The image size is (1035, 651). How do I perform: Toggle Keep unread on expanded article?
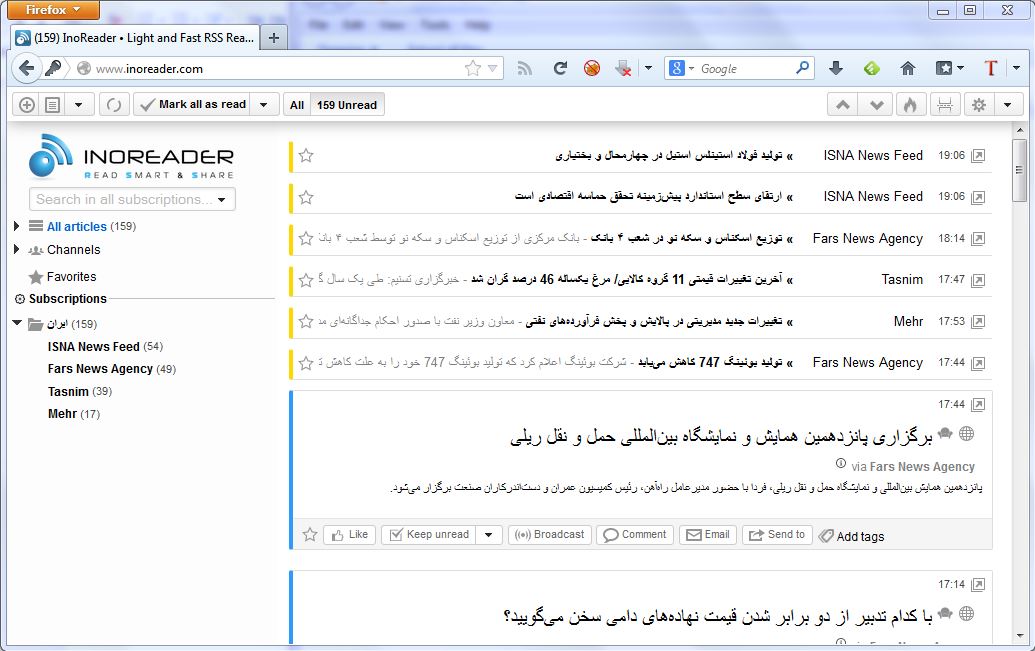(x=429, y=535)
